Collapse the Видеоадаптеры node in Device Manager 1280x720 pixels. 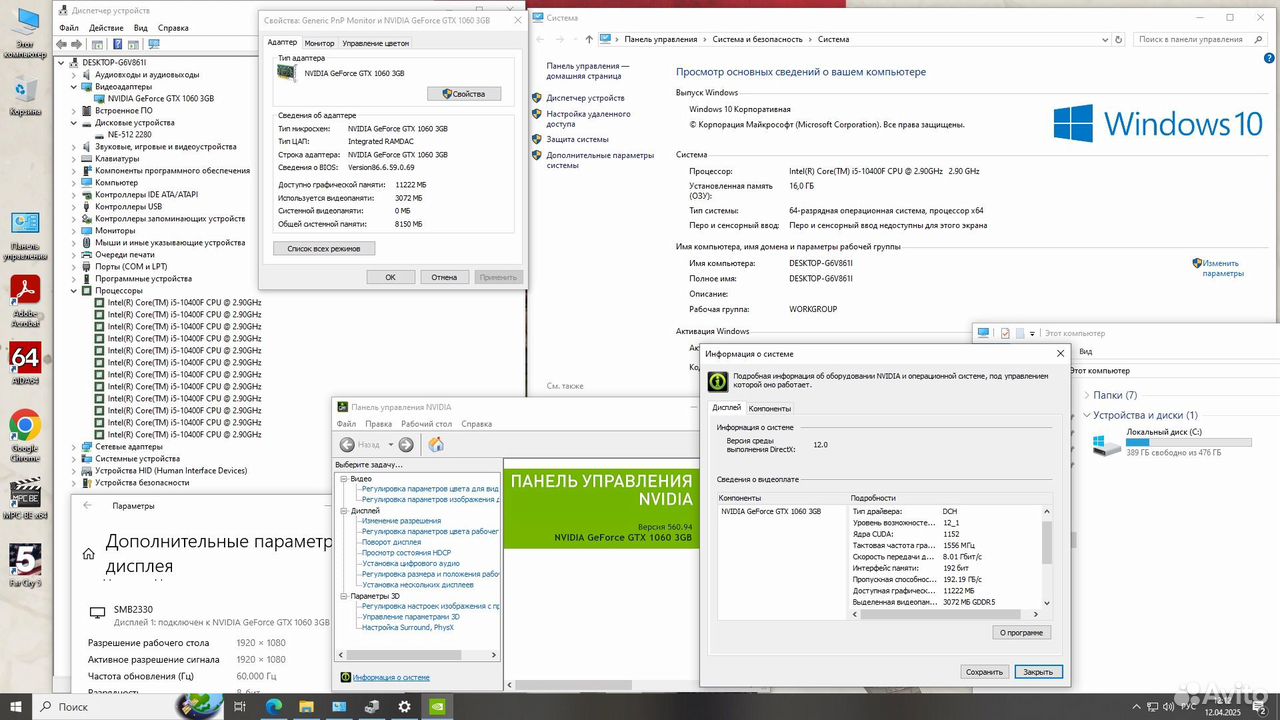click(x=73, y=87)
